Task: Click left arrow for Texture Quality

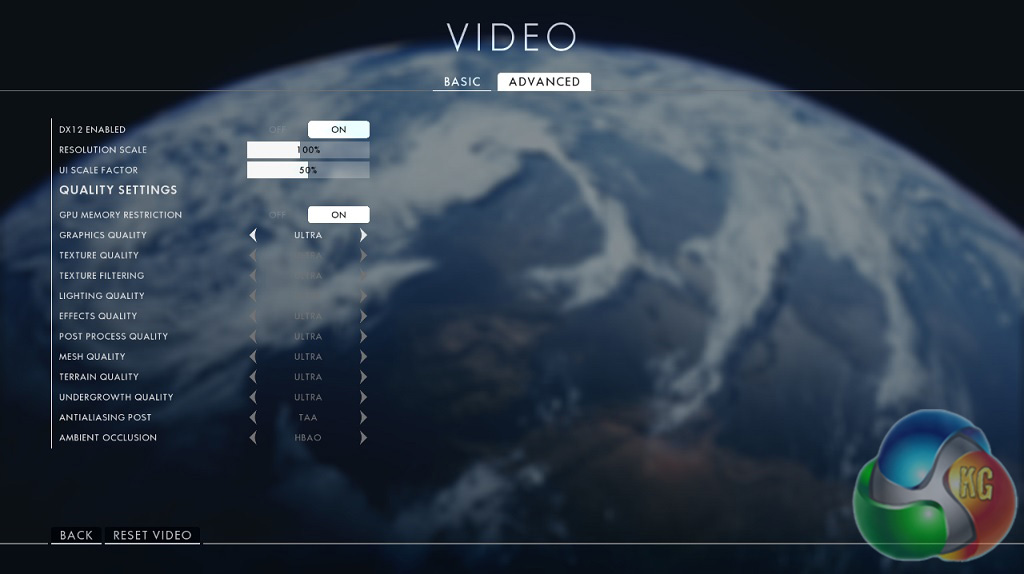Action: pyautogui.click(x=253, y=255)
